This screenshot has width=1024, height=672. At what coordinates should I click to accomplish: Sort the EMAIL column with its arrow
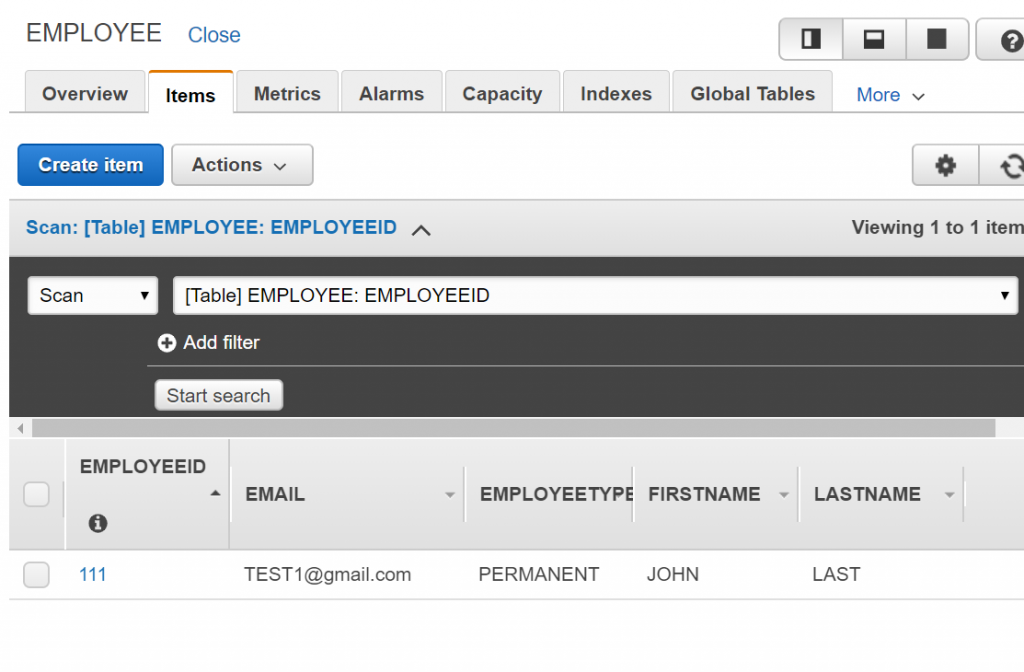coord(449,494)
